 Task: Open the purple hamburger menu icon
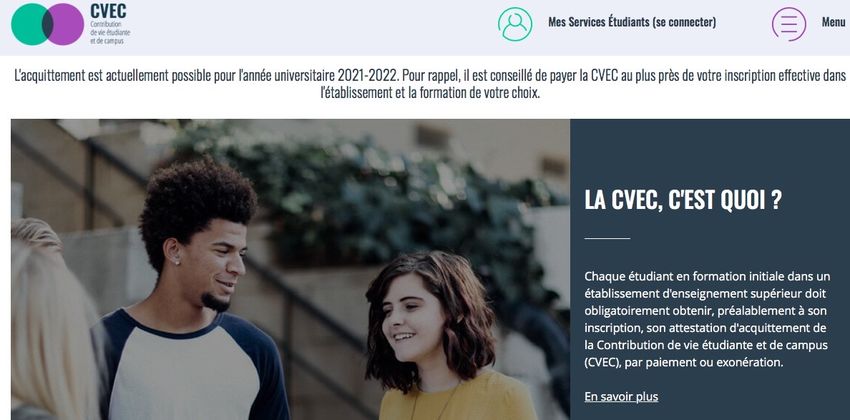[789, 24]
